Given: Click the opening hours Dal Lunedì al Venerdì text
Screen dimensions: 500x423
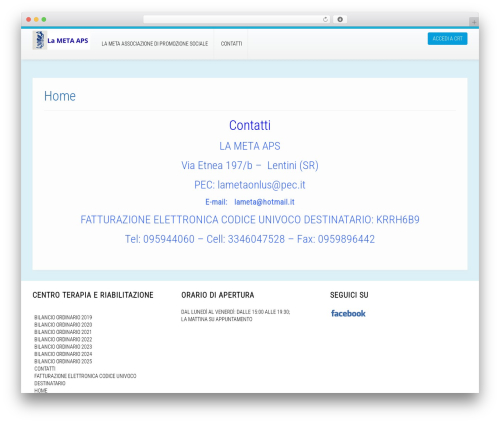Looking at the screenshot, I should 235,316.
